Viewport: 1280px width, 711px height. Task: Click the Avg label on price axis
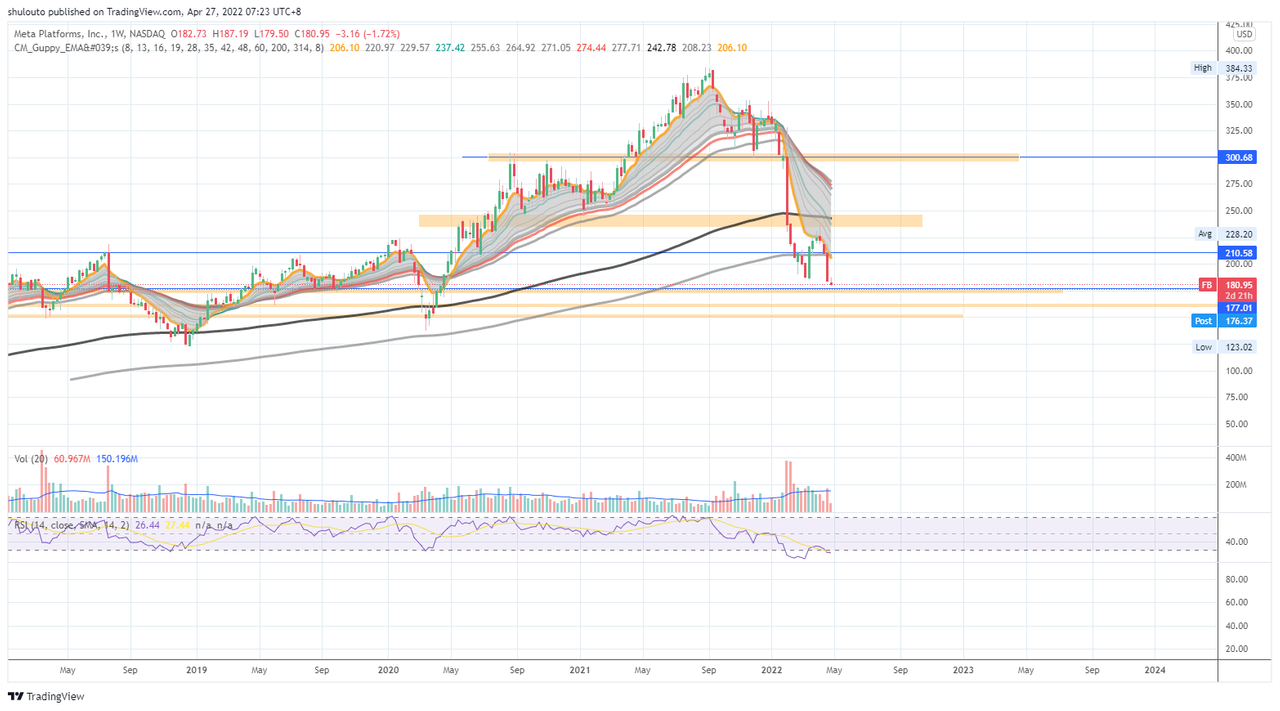click(1205, 233)
